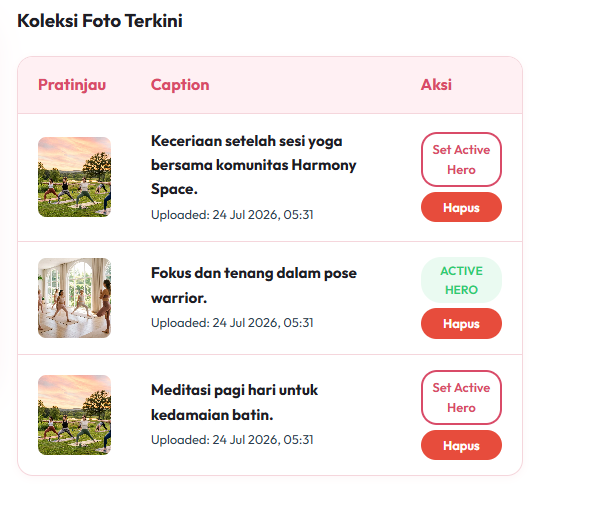
Task: Select the caption Meditasi pagi hari untuk kedamaian batin
Action: [234, 402]
